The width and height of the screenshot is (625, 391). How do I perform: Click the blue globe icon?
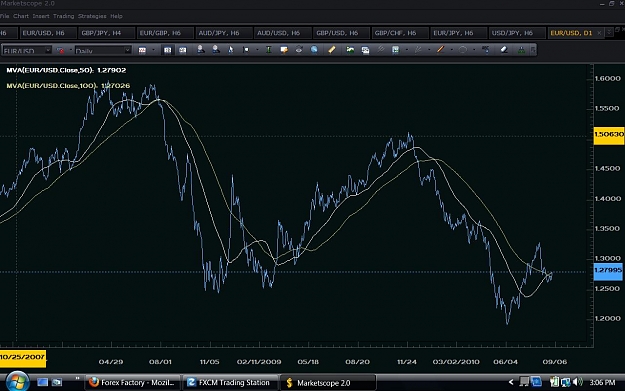tap(314, 50)
